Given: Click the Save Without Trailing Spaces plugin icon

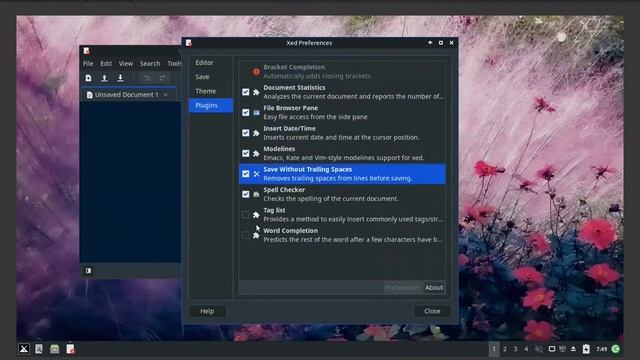Looking at the screenshot, I should [x=256, y=174].
